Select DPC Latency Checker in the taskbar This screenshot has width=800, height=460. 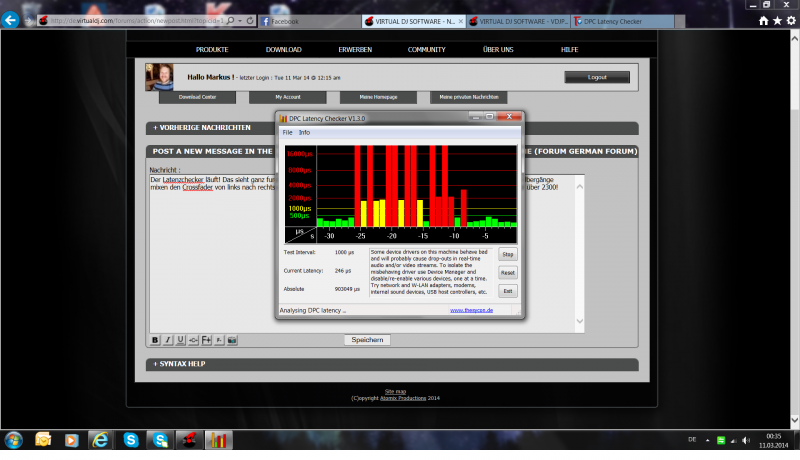(x=219, y=440)
